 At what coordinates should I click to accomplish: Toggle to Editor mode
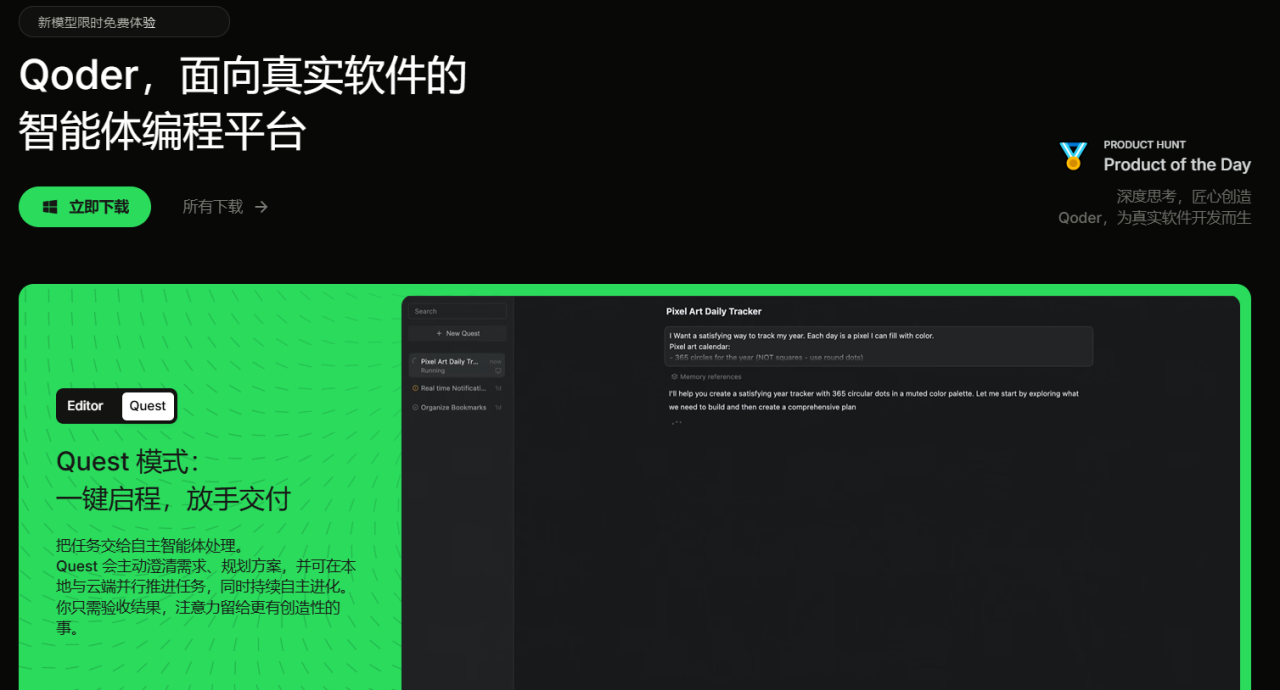coord(85,406)
